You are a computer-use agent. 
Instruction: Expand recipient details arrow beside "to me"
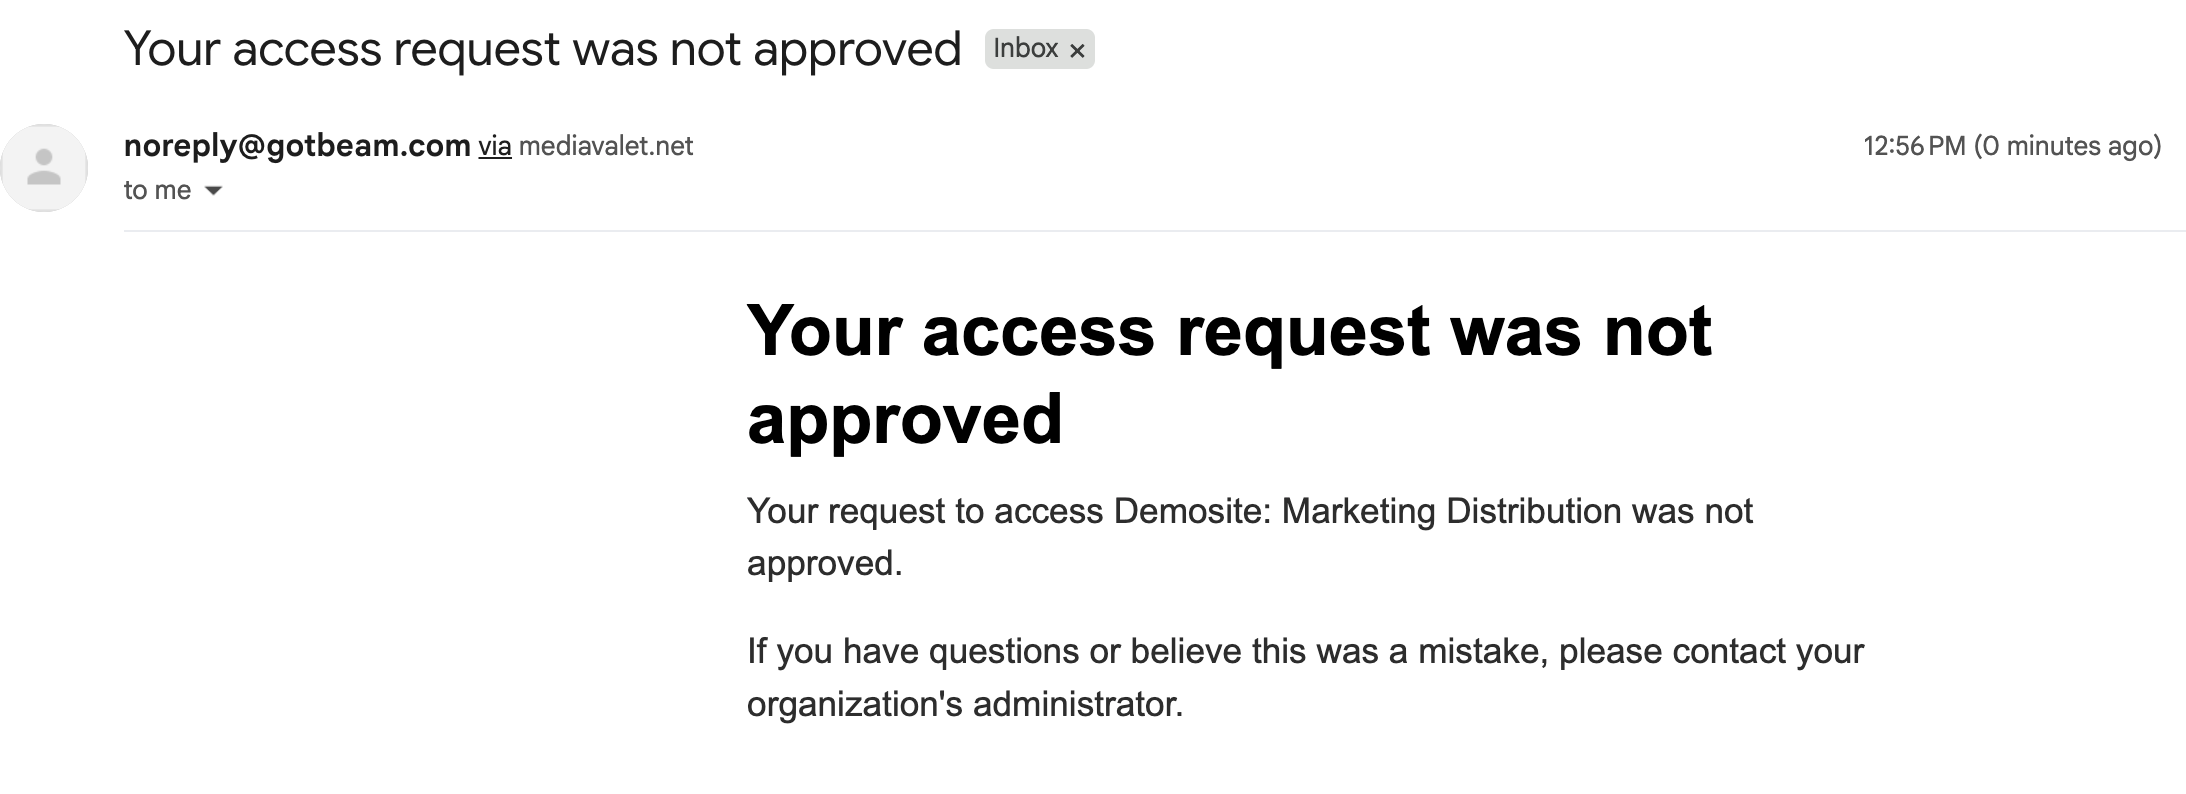tap(213, 190)
